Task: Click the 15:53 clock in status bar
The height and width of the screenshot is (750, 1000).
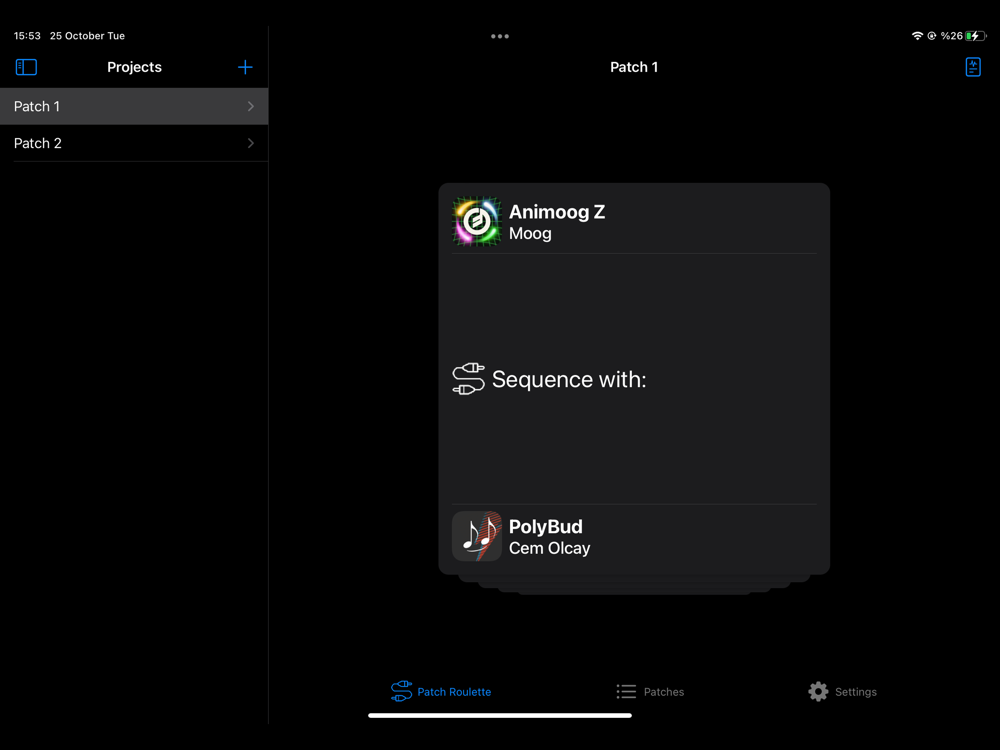Action: 27,36
